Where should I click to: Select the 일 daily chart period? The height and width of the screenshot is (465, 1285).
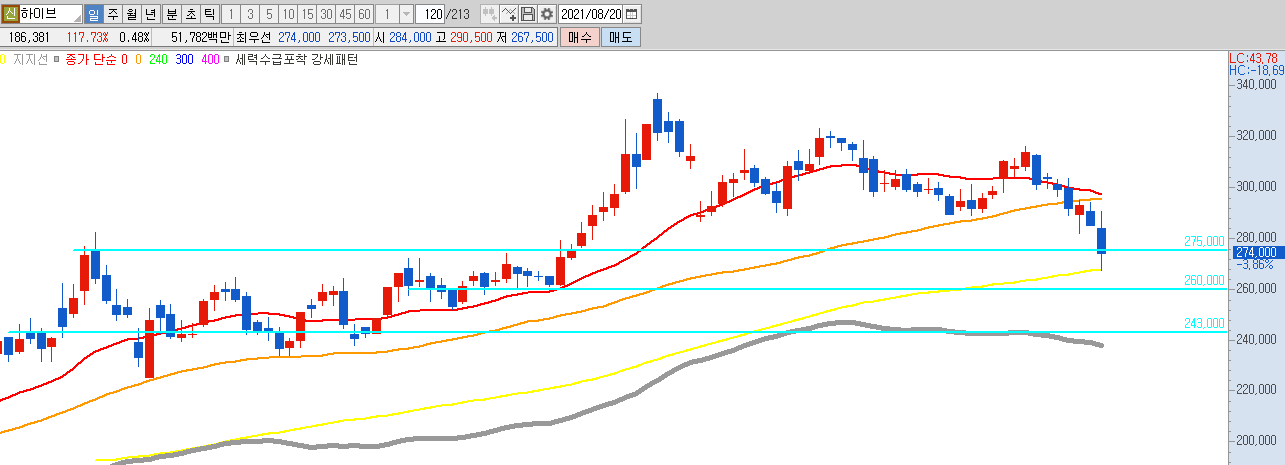coord(93,14)
